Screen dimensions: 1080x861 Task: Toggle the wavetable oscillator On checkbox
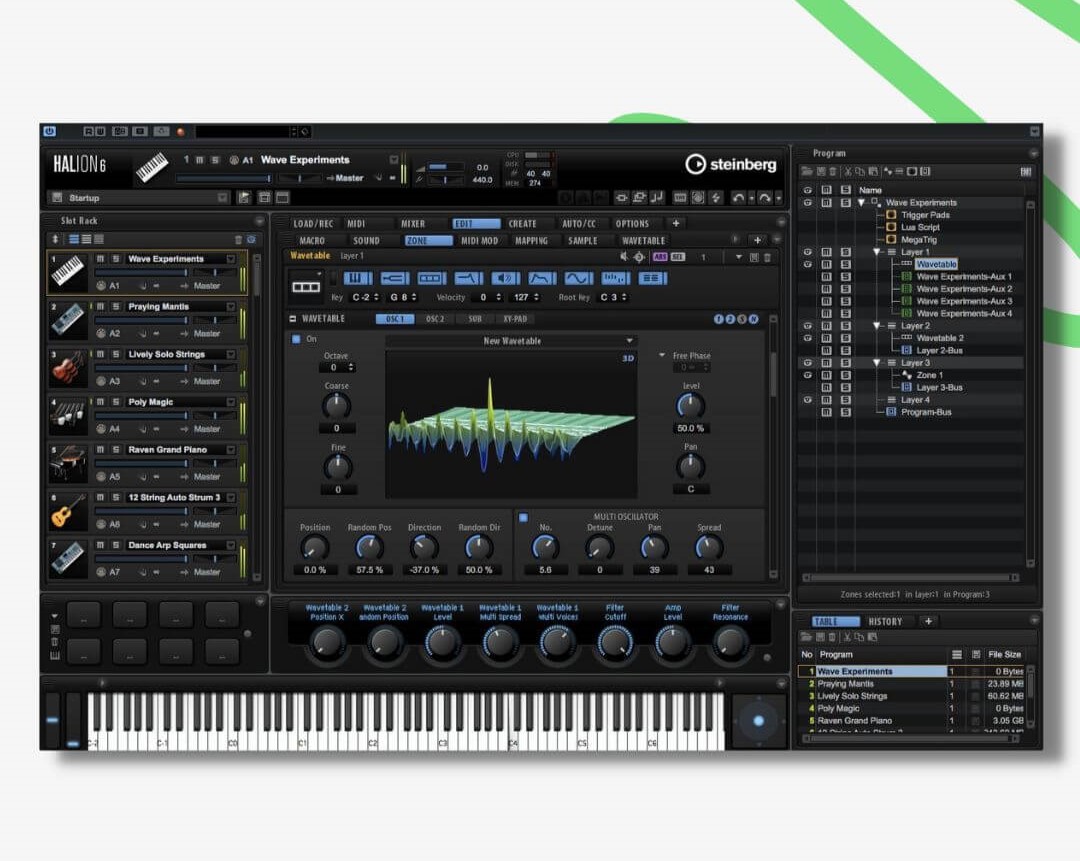pos(296,339)
